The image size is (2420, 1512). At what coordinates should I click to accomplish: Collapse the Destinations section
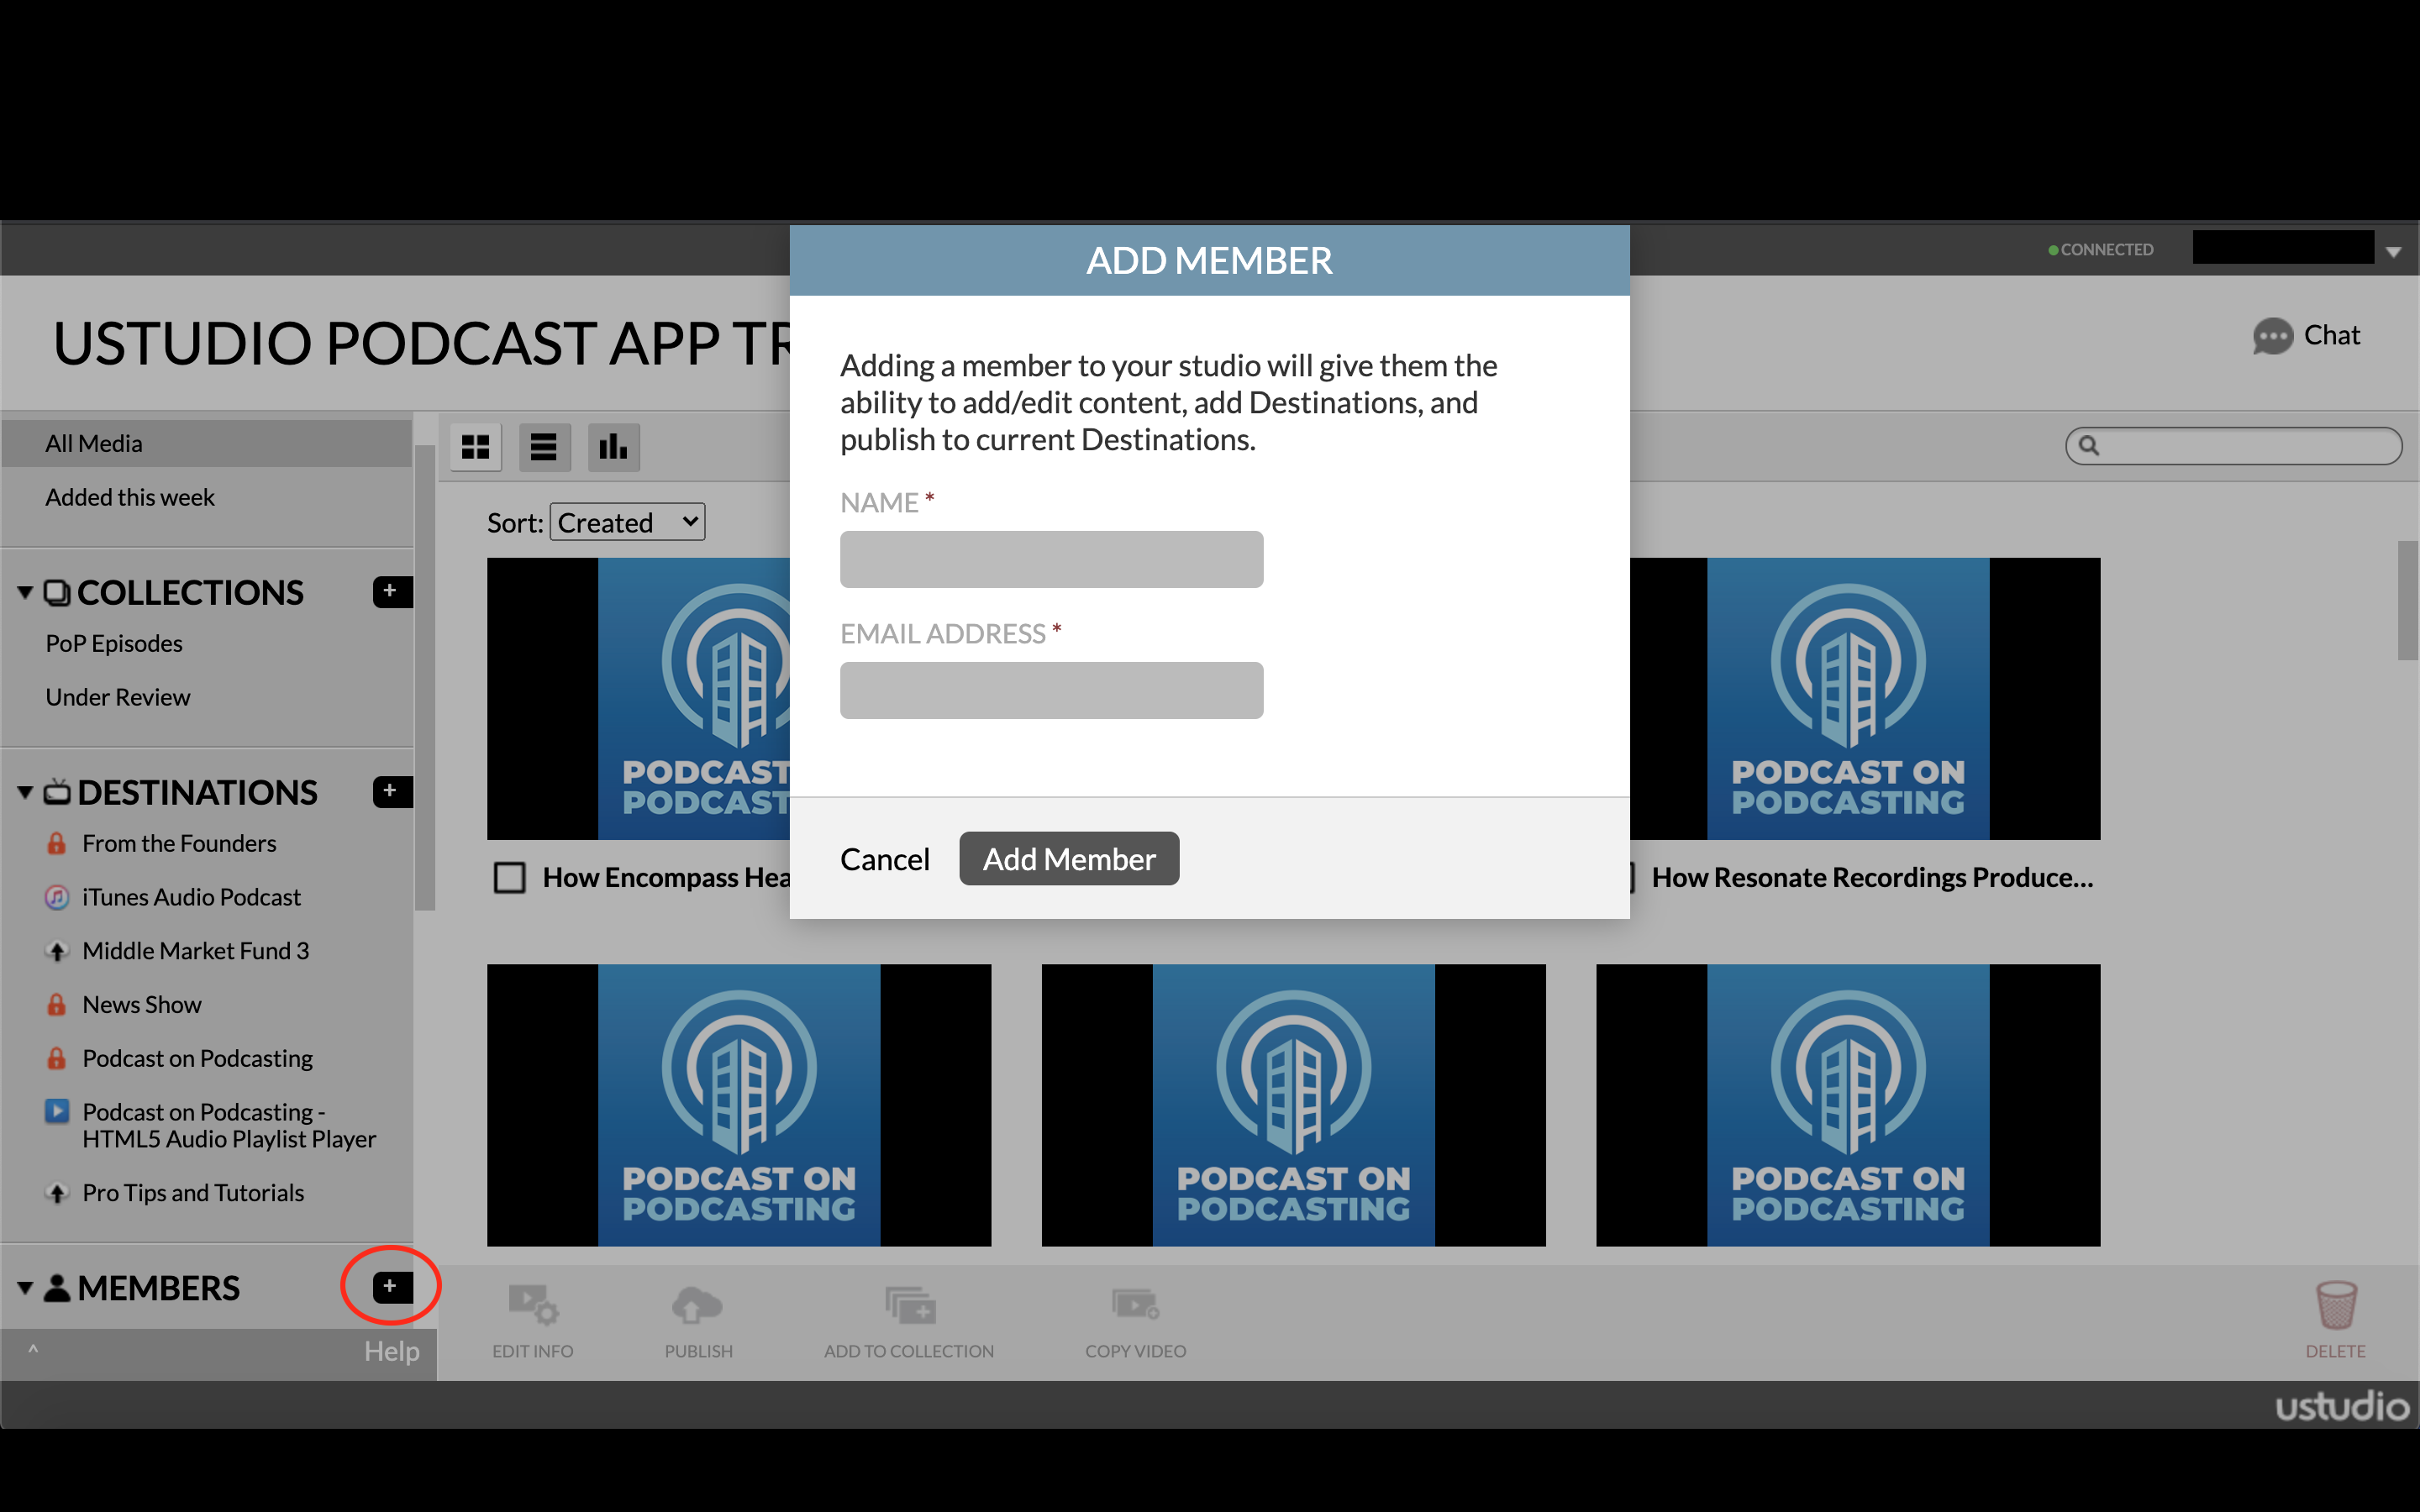[26, 792]
